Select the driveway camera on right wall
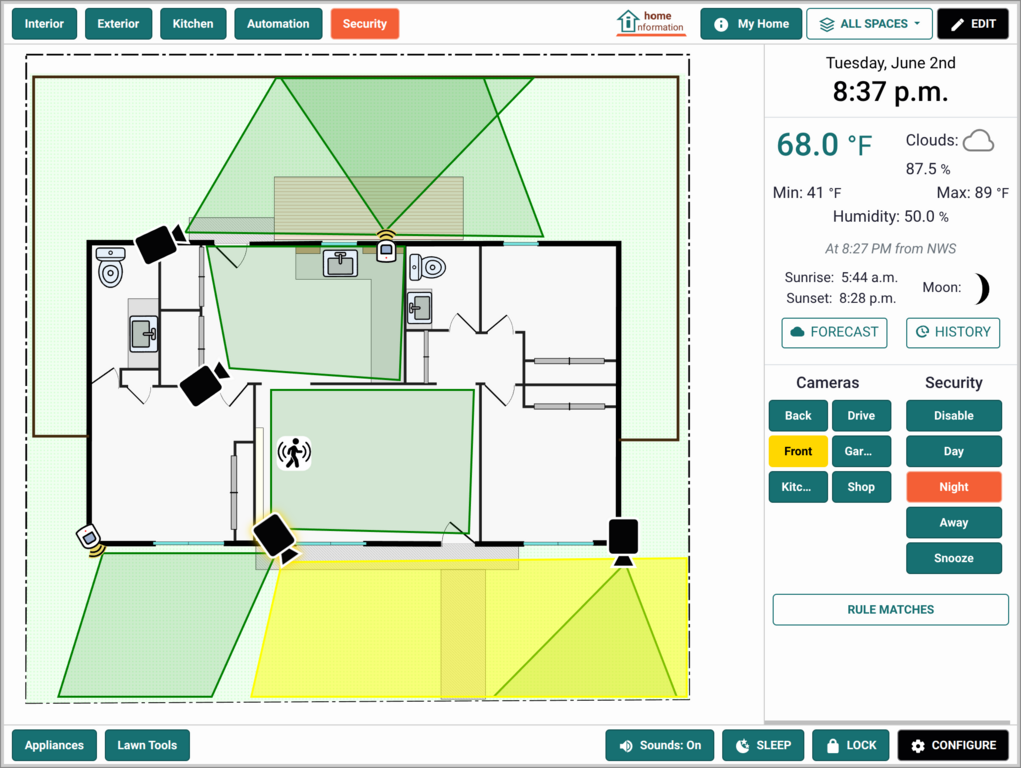1021x768 pixels. point(623,542)
